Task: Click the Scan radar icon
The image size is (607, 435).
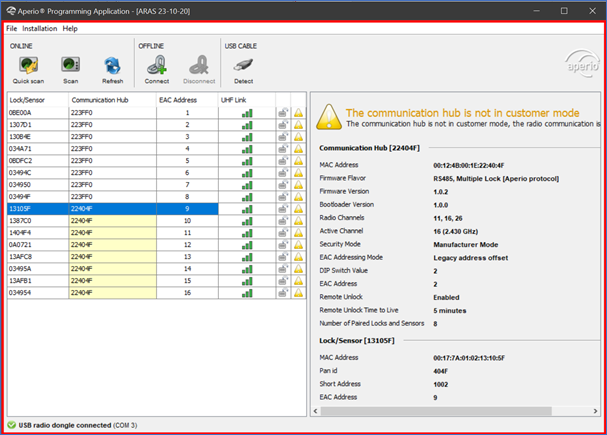Action: coord(70,65)
